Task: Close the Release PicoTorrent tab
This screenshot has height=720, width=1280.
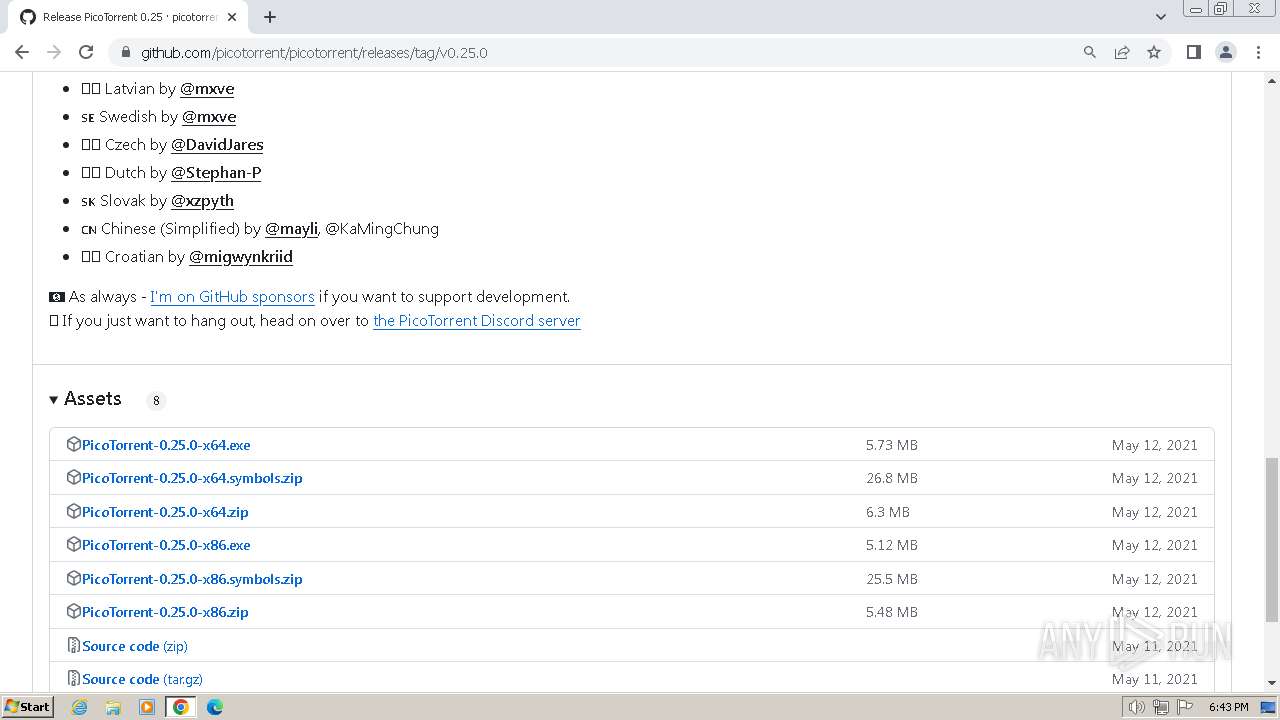Action: [x=234, y=17]
